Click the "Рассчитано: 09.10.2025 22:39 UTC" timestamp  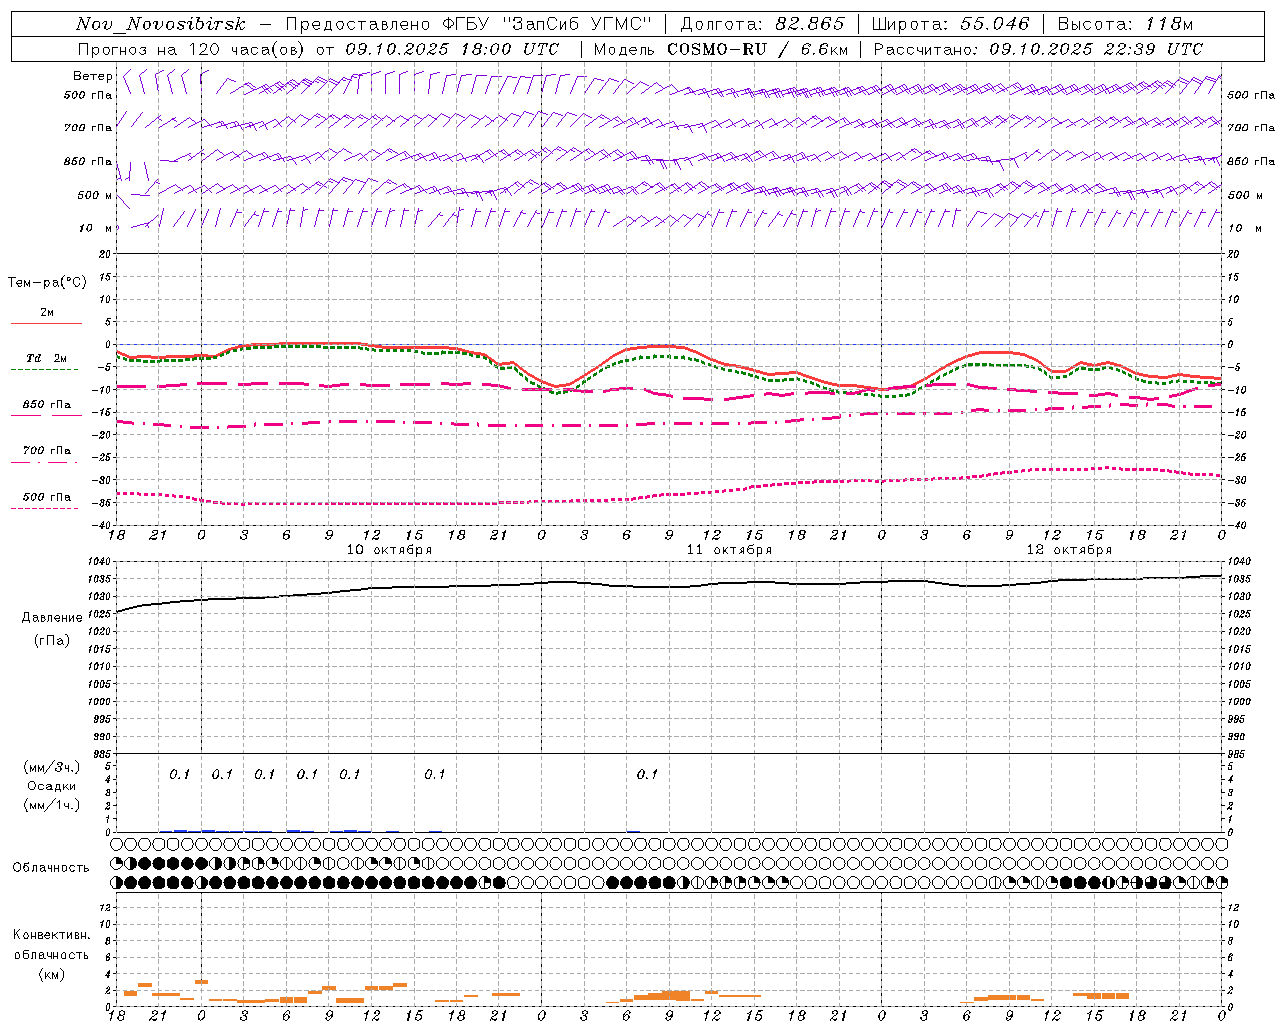[1038, 49]
